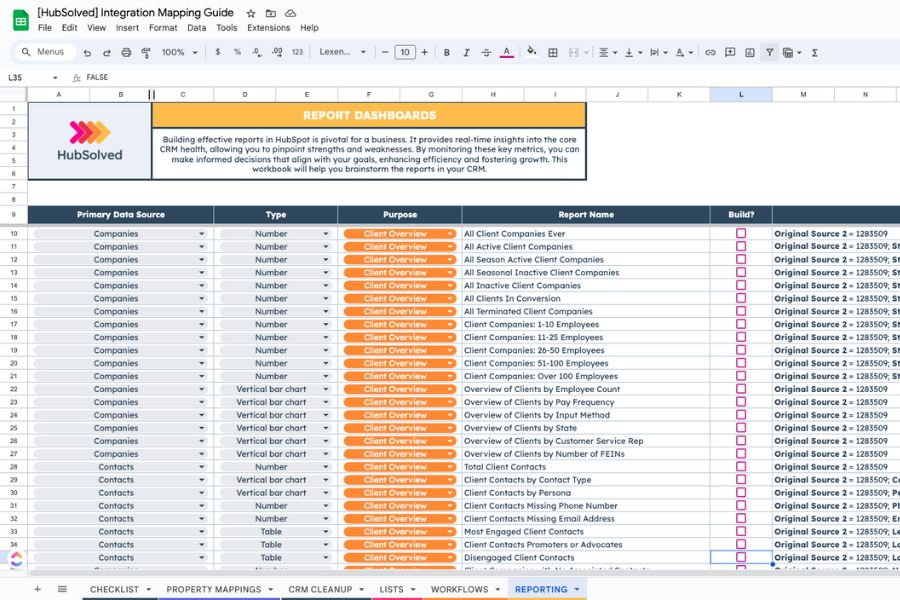Open Purpose dropdown for All Active Client Companies
This screenshot has width=900, height=600.
(449, 246)
